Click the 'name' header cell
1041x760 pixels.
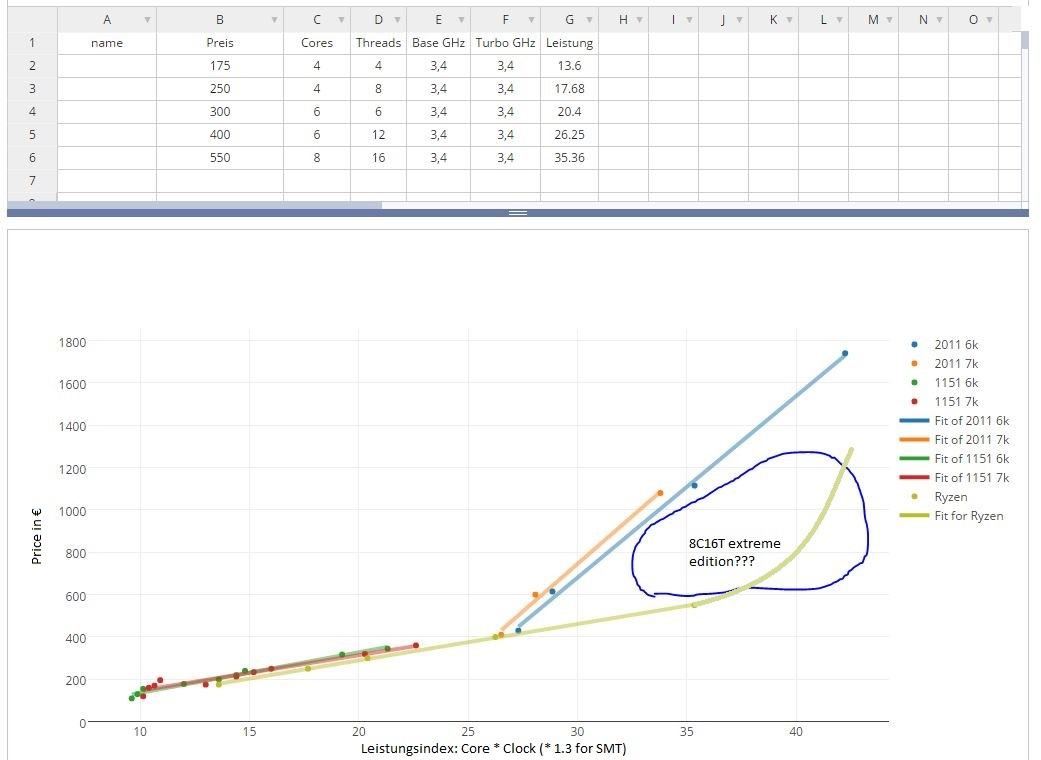point(107,43)
